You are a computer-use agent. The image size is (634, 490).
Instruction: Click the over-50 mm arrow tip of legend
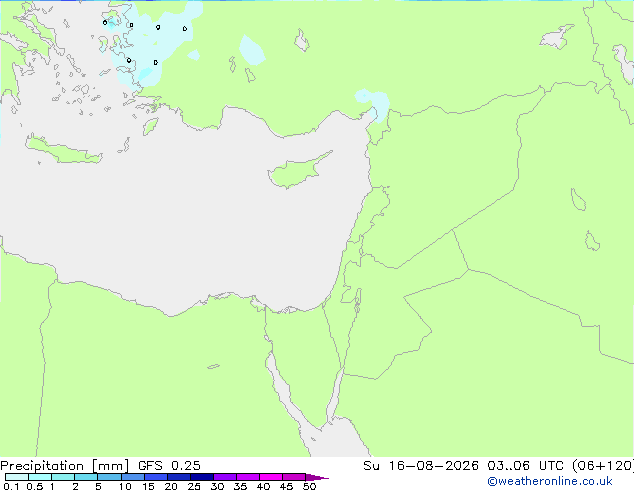coord(317,477)
